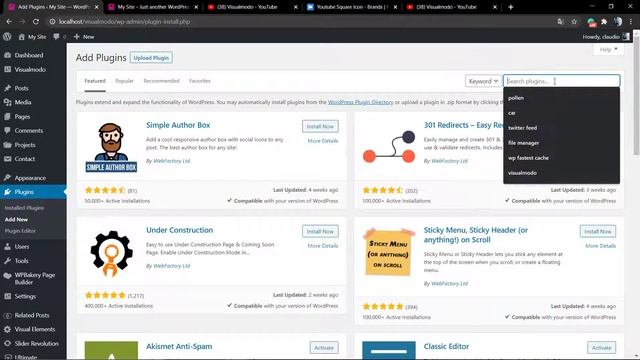Install Sticky Menu plugin
640x360 pixels.
coord(598,231)
